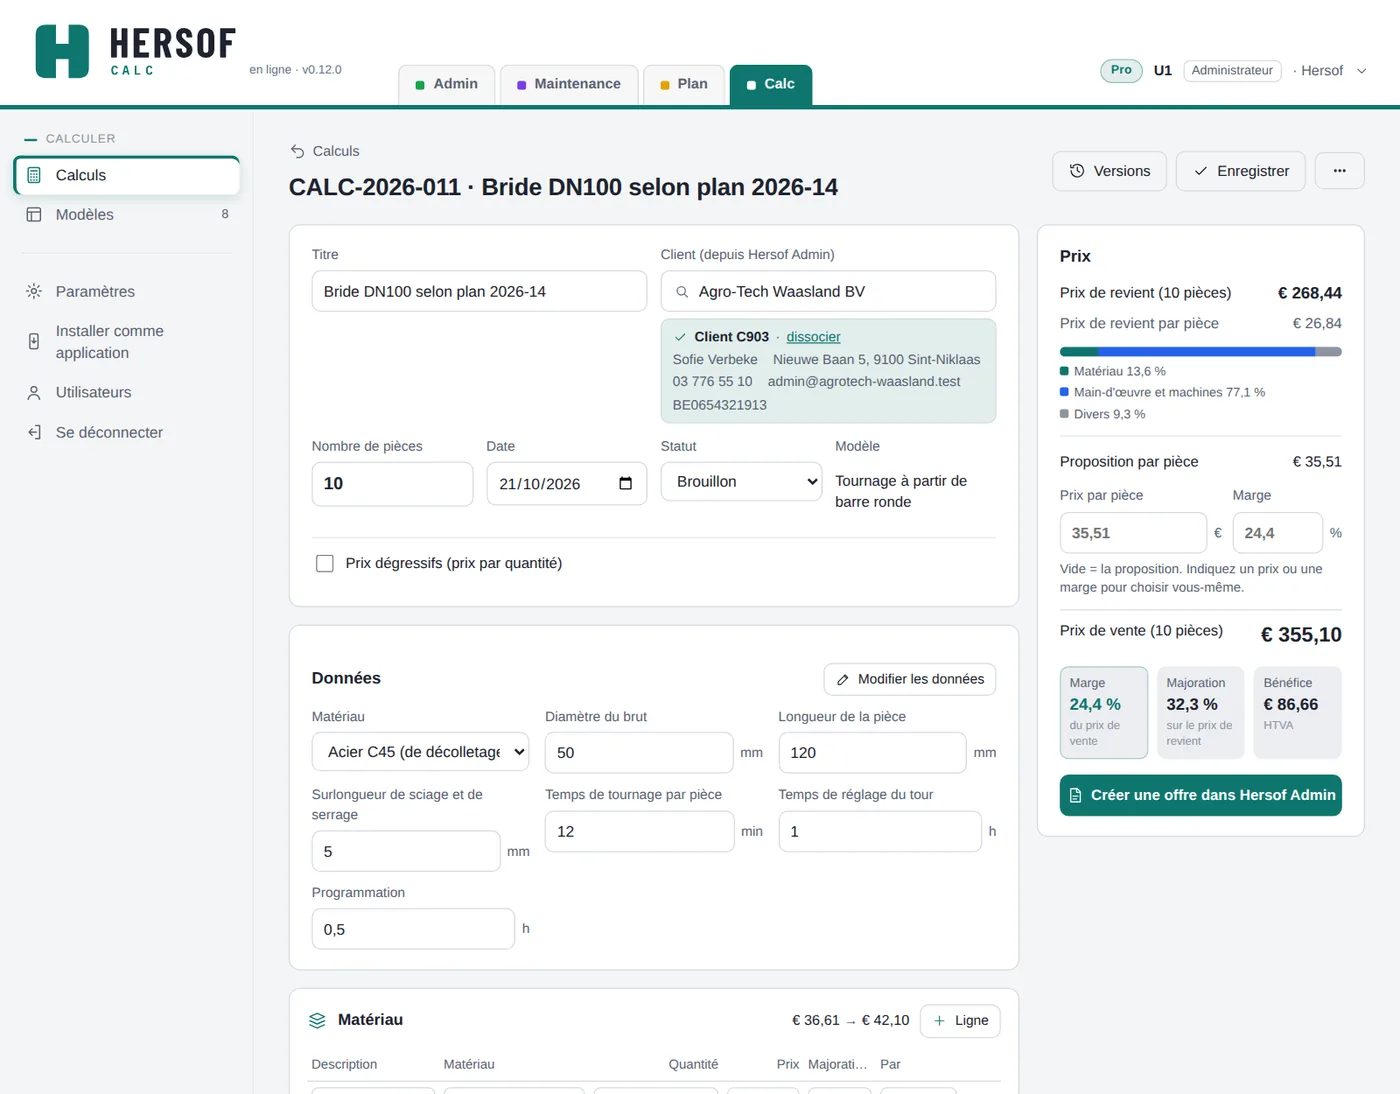The image size is (1400, 1094).
Task: Switch to the Plan tab
Action: (x=684, y=84)
